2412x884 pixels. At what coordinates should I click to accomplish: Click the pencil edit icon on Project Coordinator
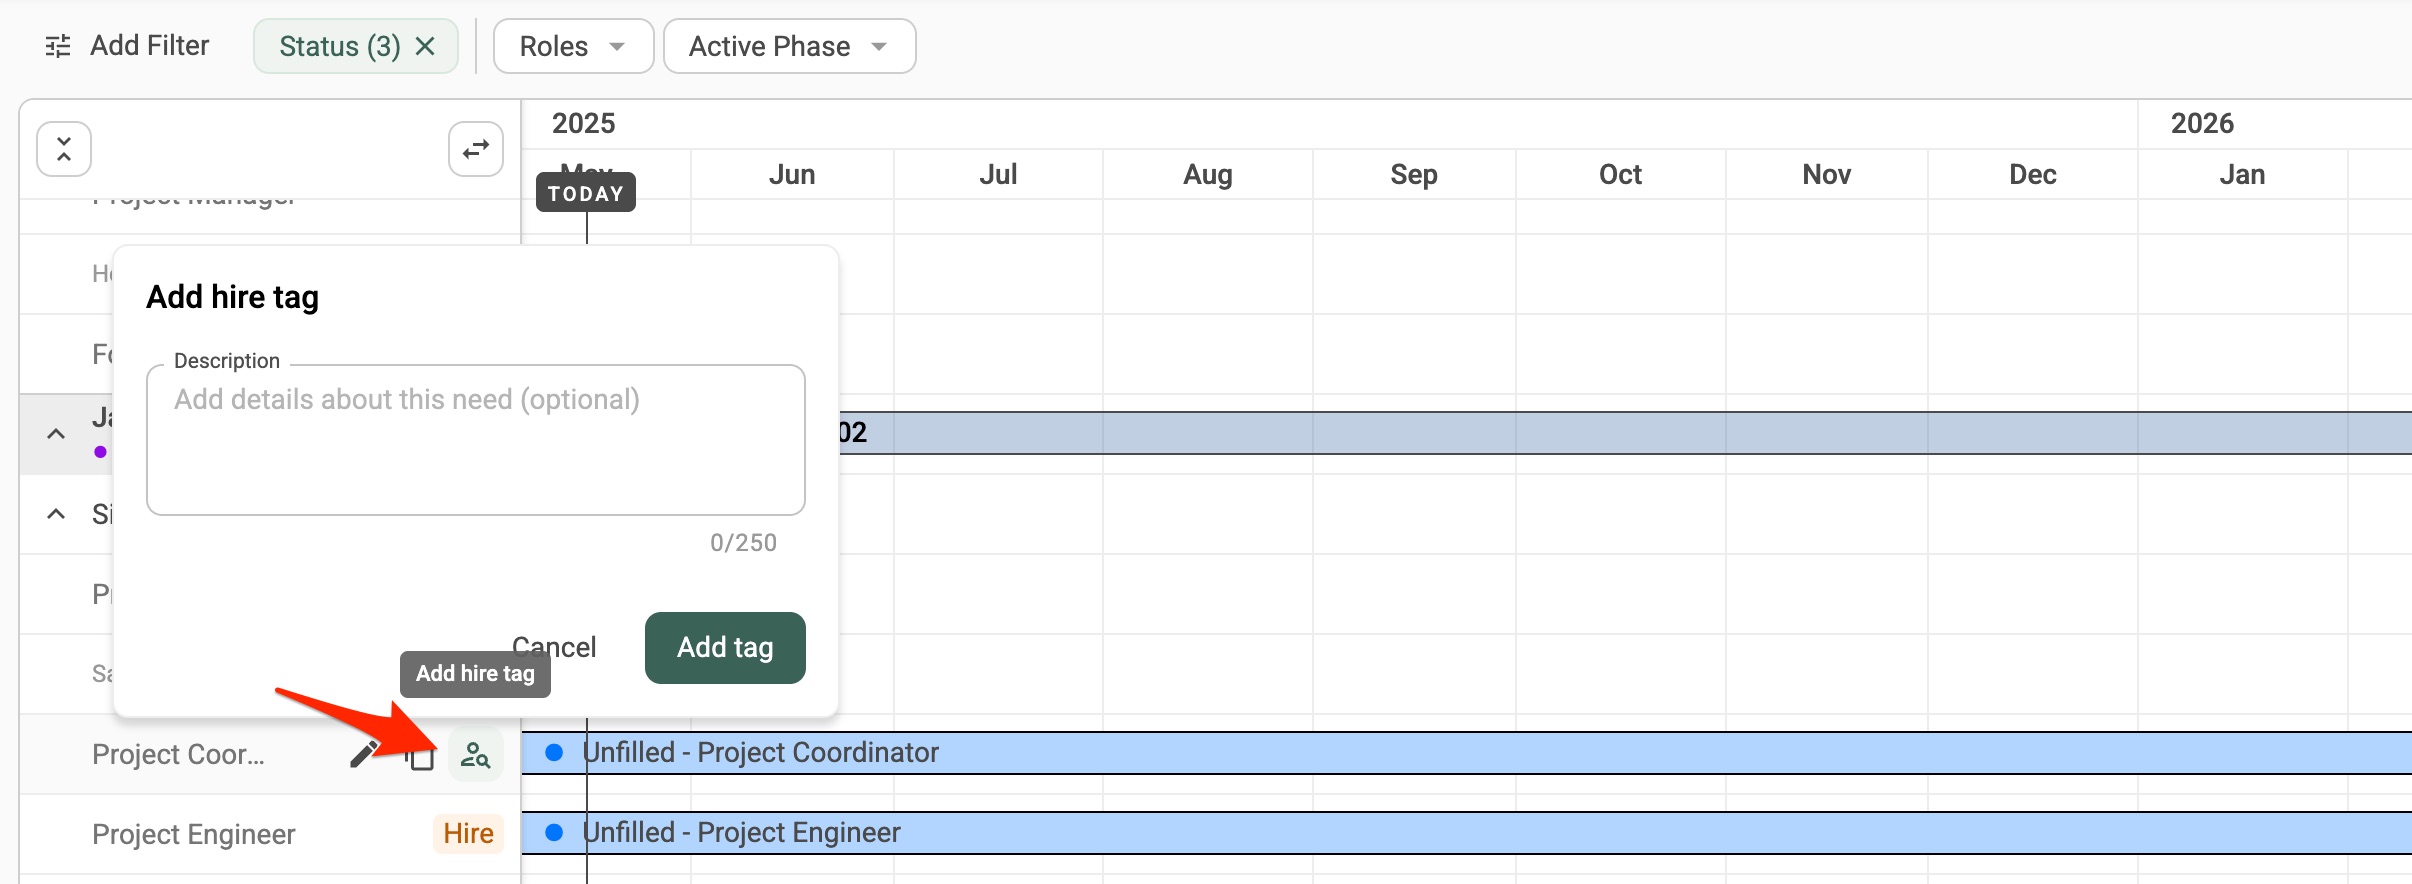364,754
